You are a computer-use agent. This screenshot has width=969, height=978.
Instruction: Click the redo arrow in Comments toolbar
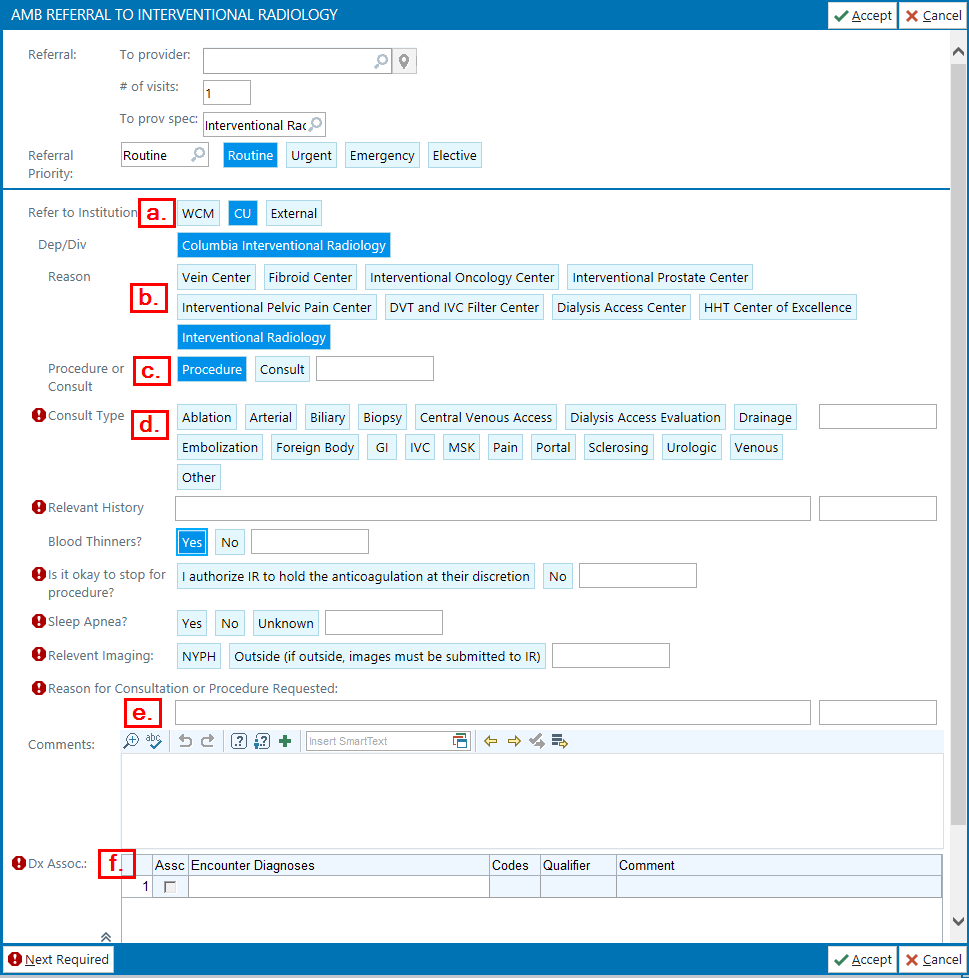(x=208, y=741)
